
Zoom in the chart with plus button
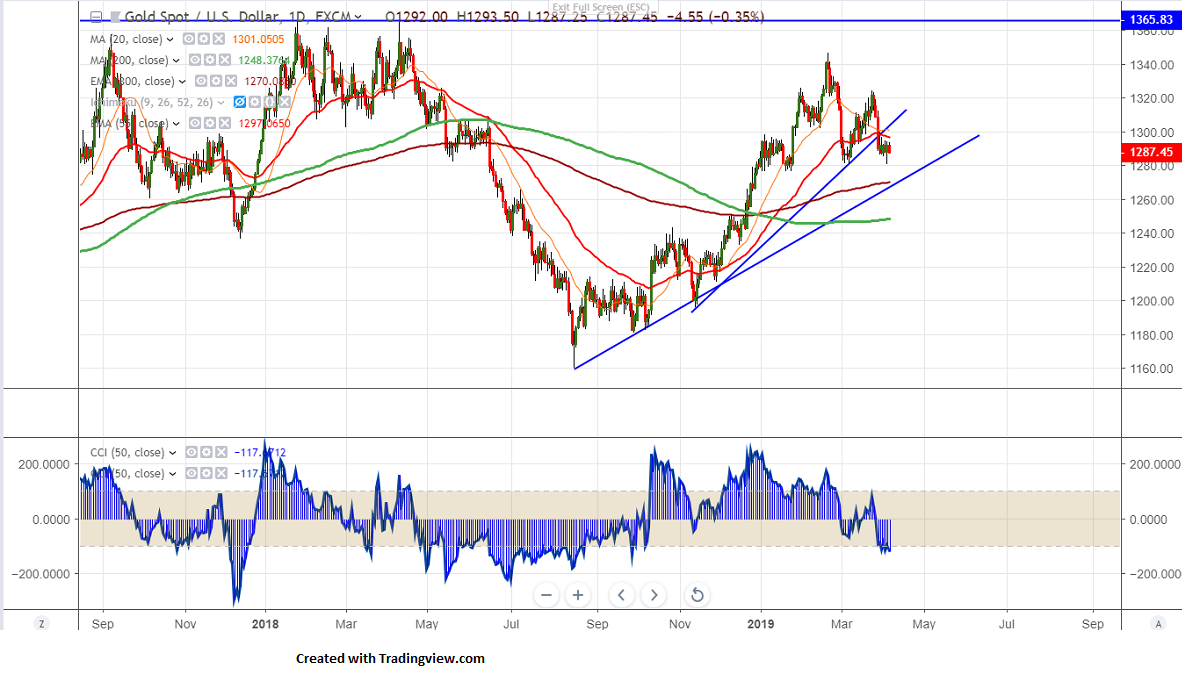[578, 595]
